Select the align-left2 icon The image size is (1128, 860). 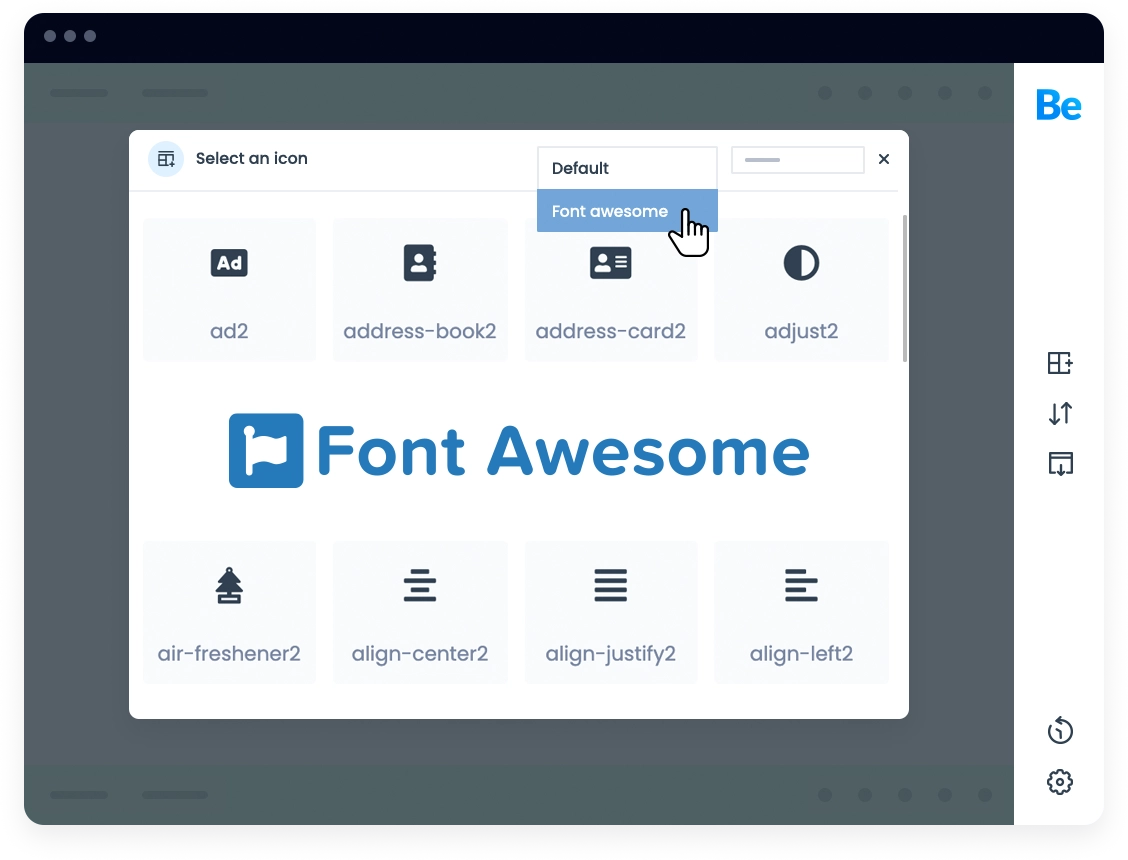[x=801, y=612]
